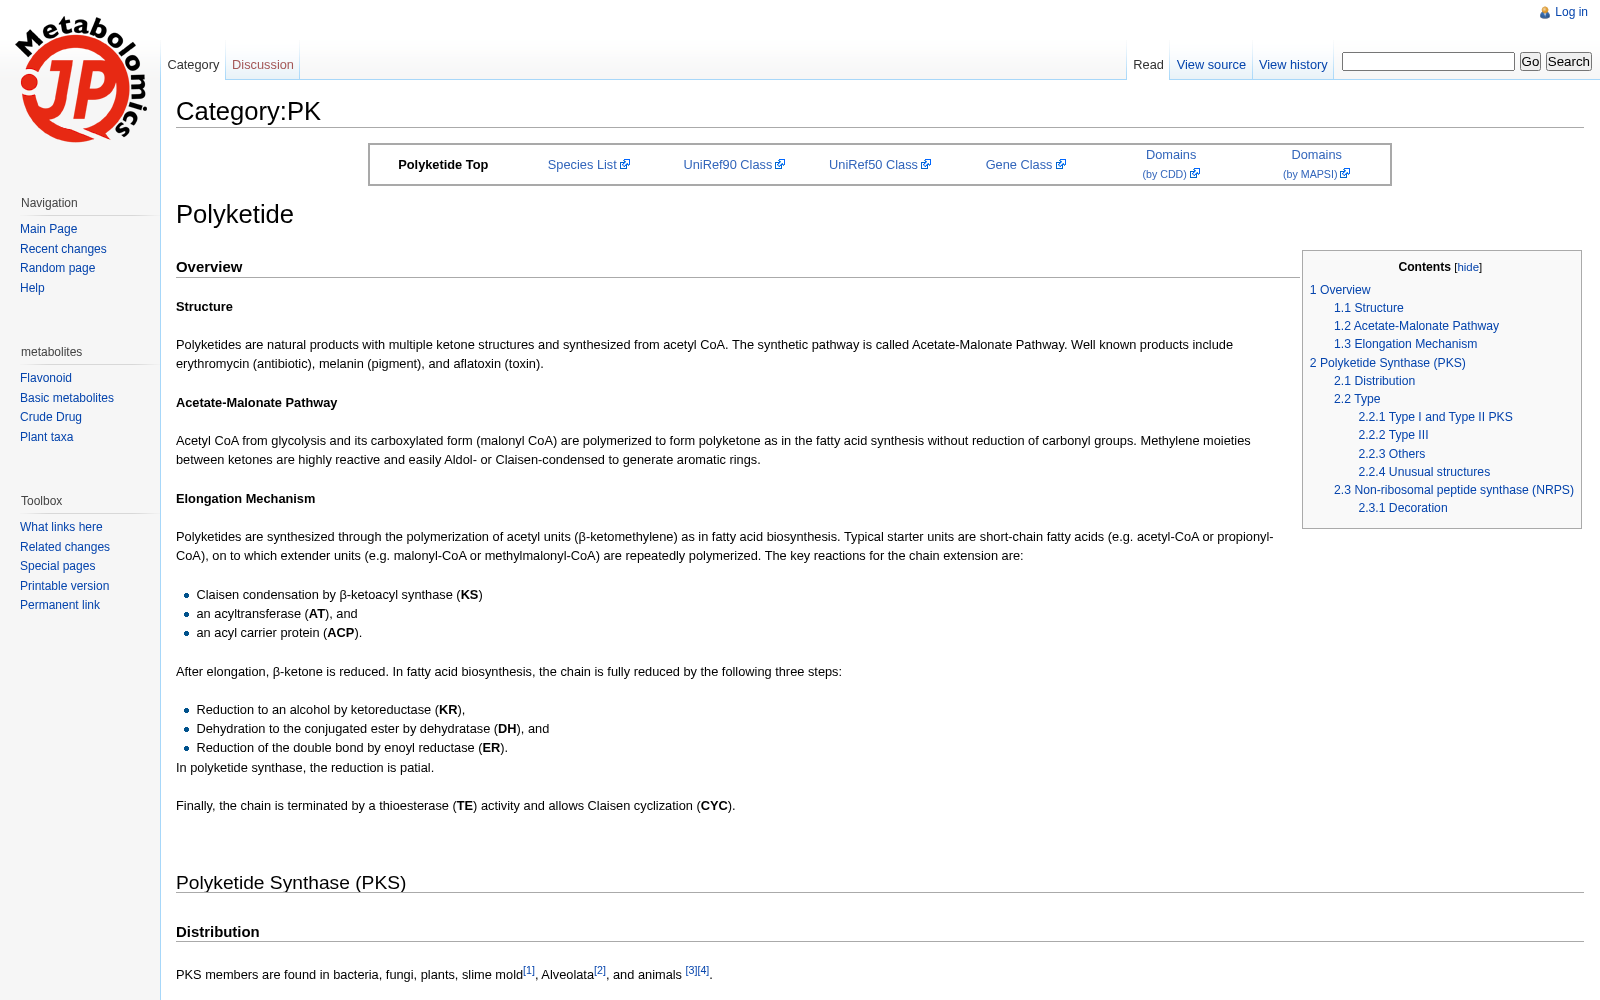The image size is (1600, 1000).
Task: Select the Read tab
Action: [1148, 65]
